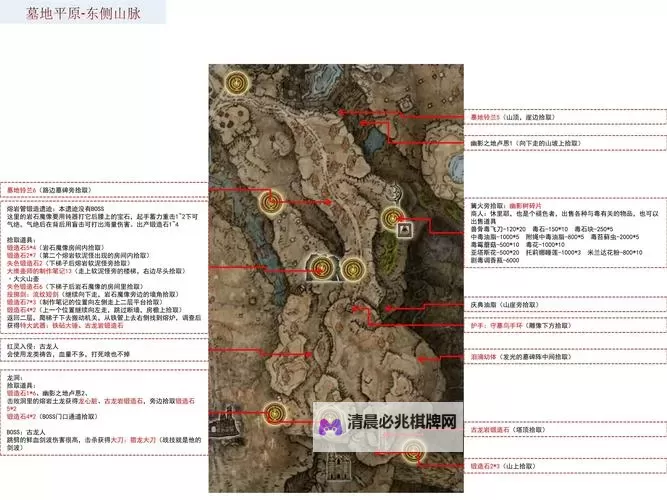Click the item 失色锻造石2
This screenshot has width=667, height=500.
point(25,263)
